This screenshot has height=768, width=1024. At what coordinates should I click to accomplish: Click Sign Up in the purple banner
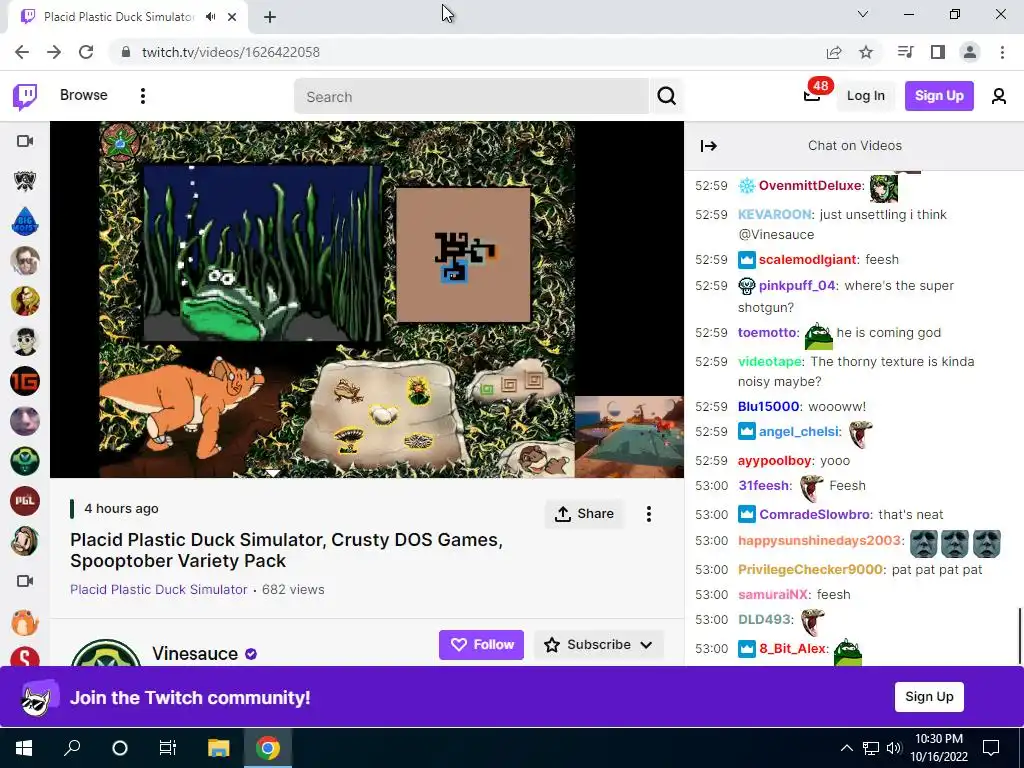click(x=929, y=697)
